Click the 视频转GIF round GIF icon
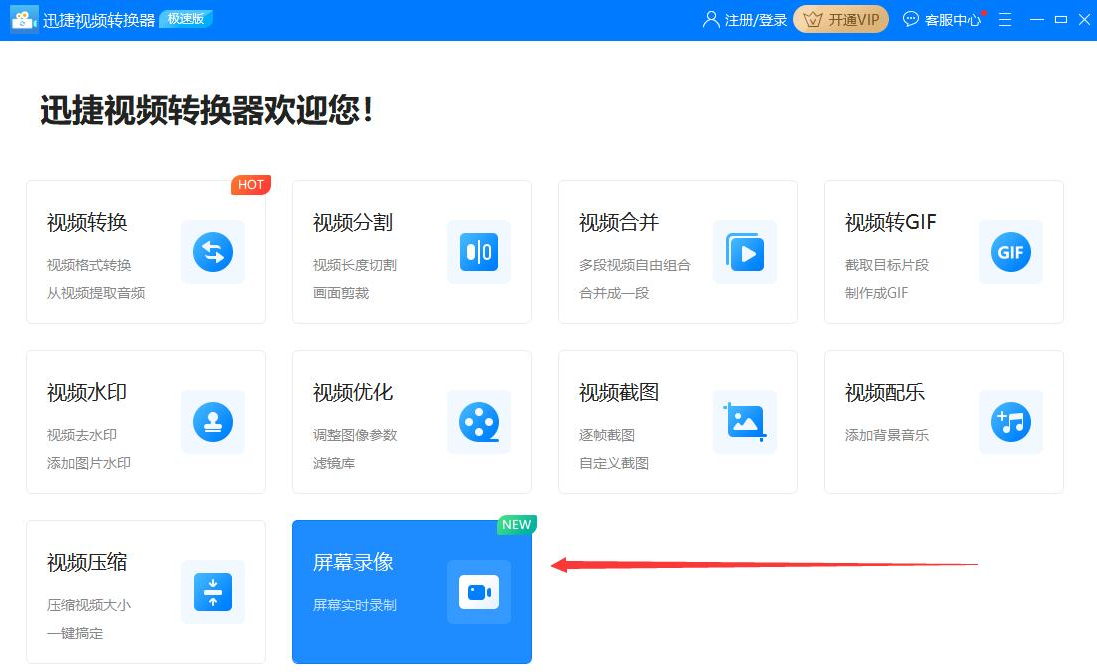The height and width of the screenshot is (672, 1097). pos(1010,252)
